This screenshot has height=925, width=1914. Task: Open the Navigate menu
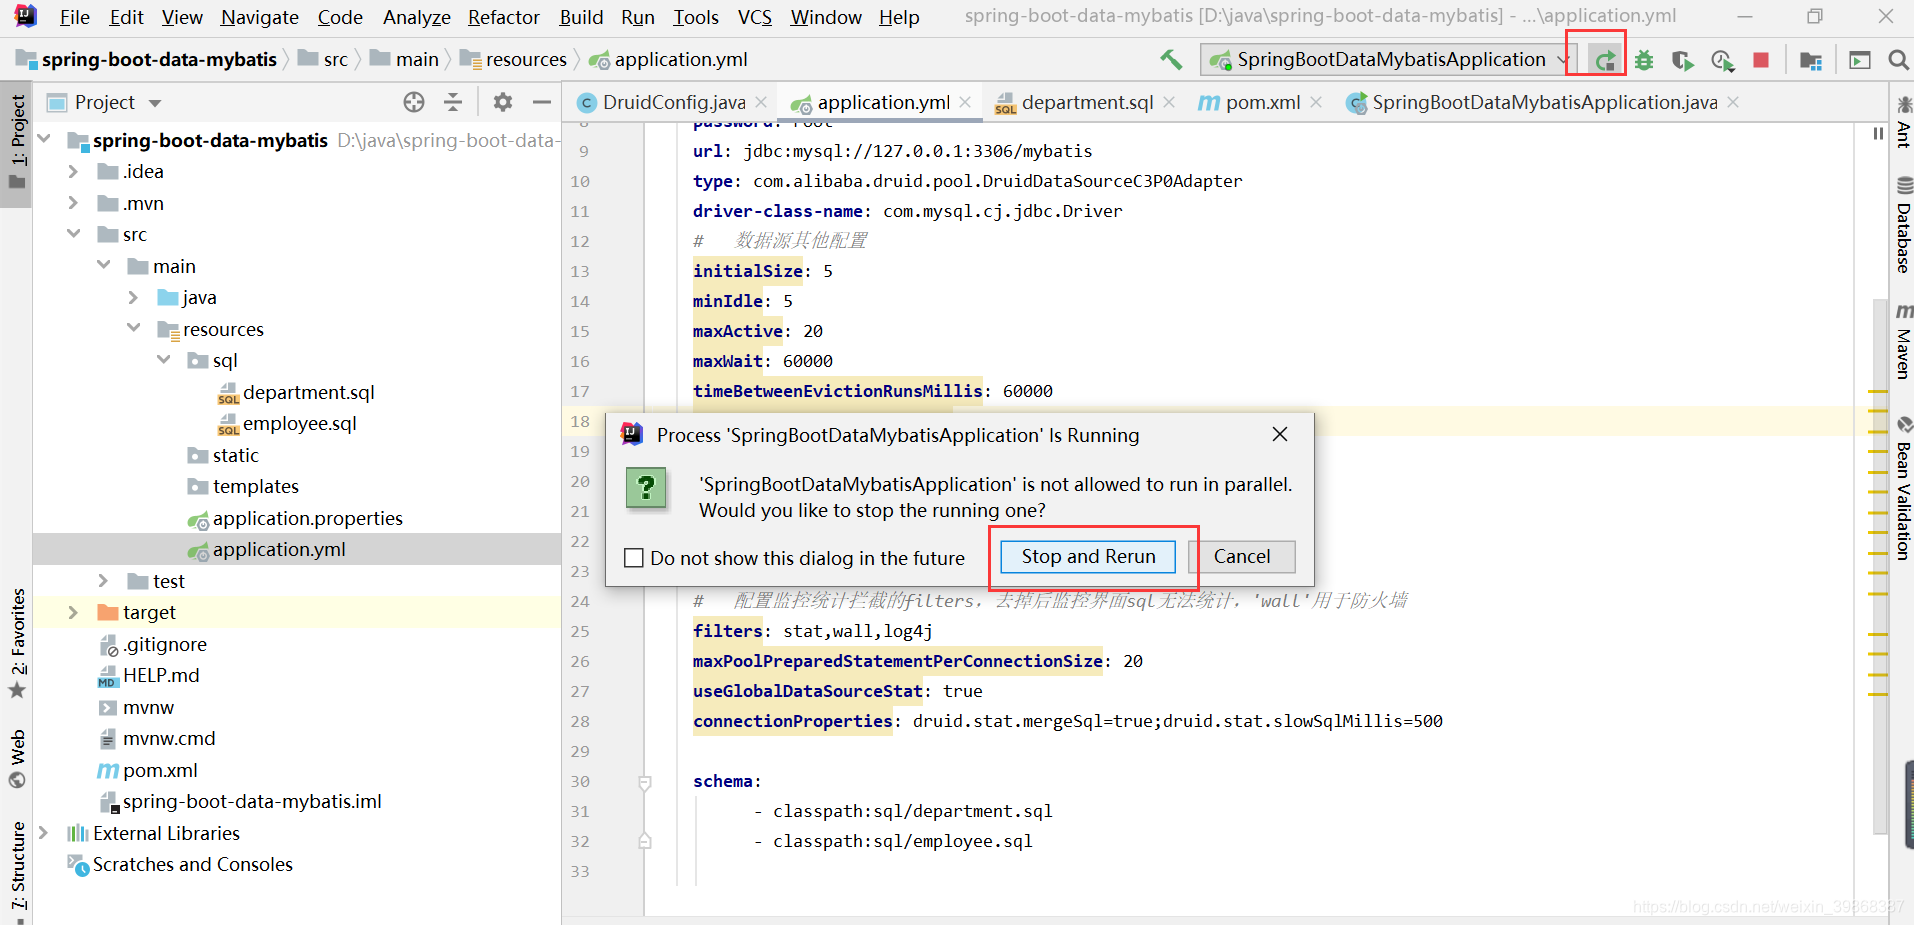pos(260,17)
